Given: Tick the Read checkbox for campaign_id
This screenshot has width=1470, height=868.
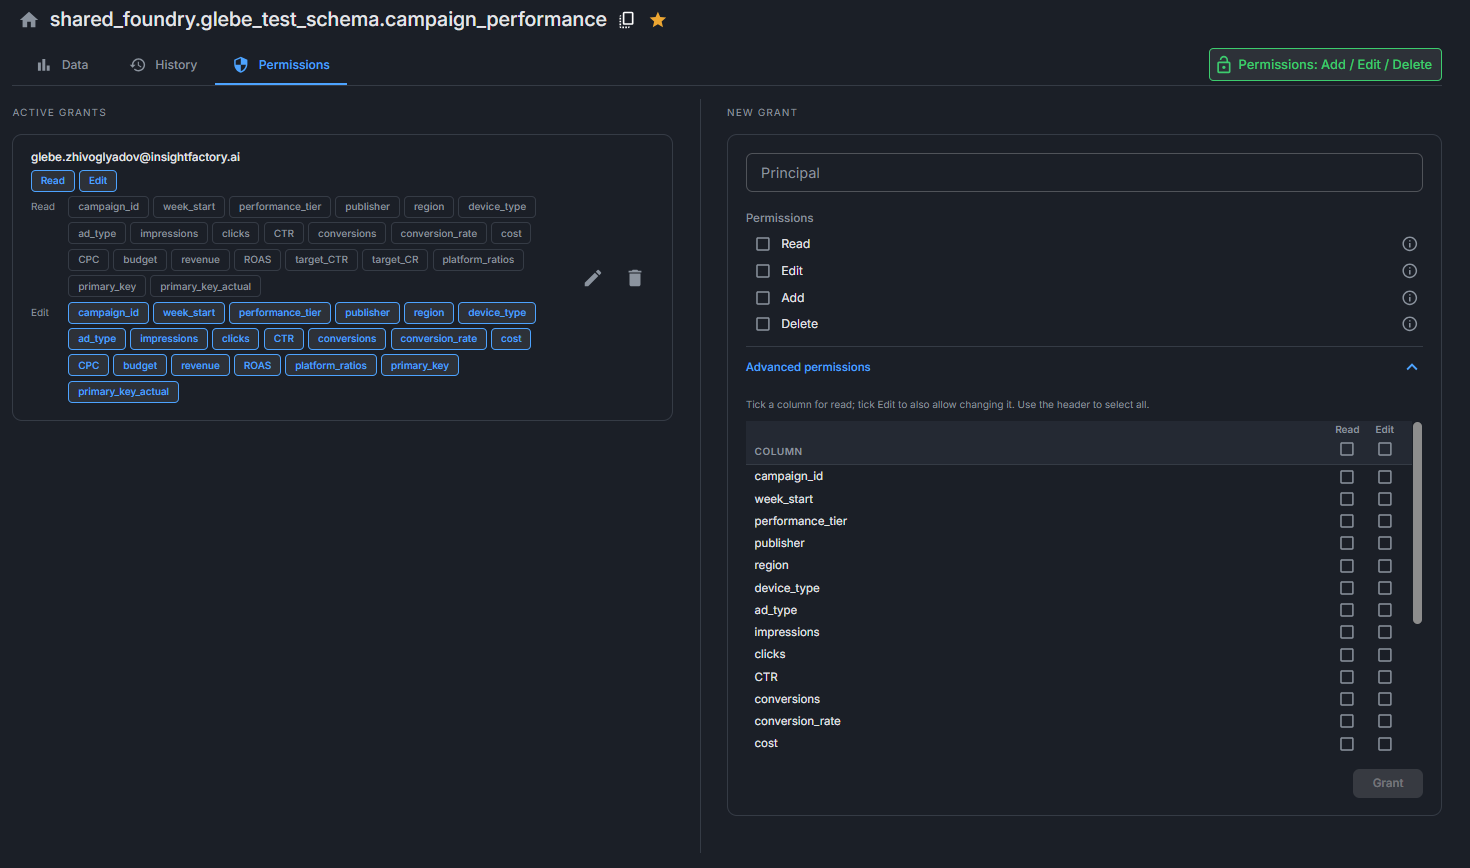Looking at the screenshot, I should 1347,477.
